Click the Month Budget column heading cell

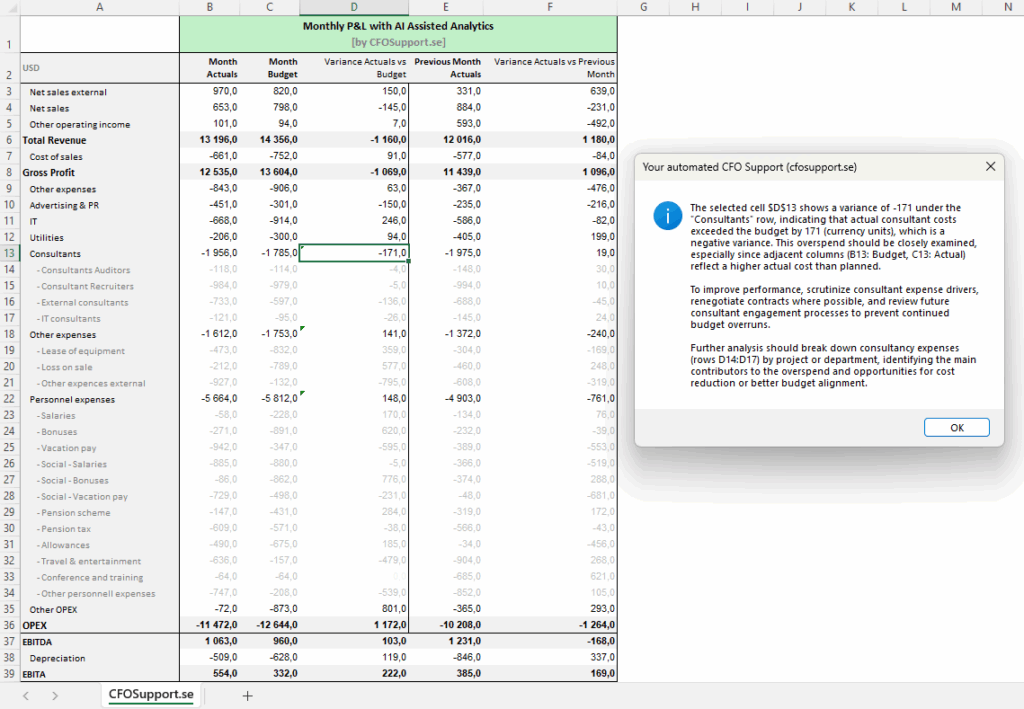click(x=270, y=68)
